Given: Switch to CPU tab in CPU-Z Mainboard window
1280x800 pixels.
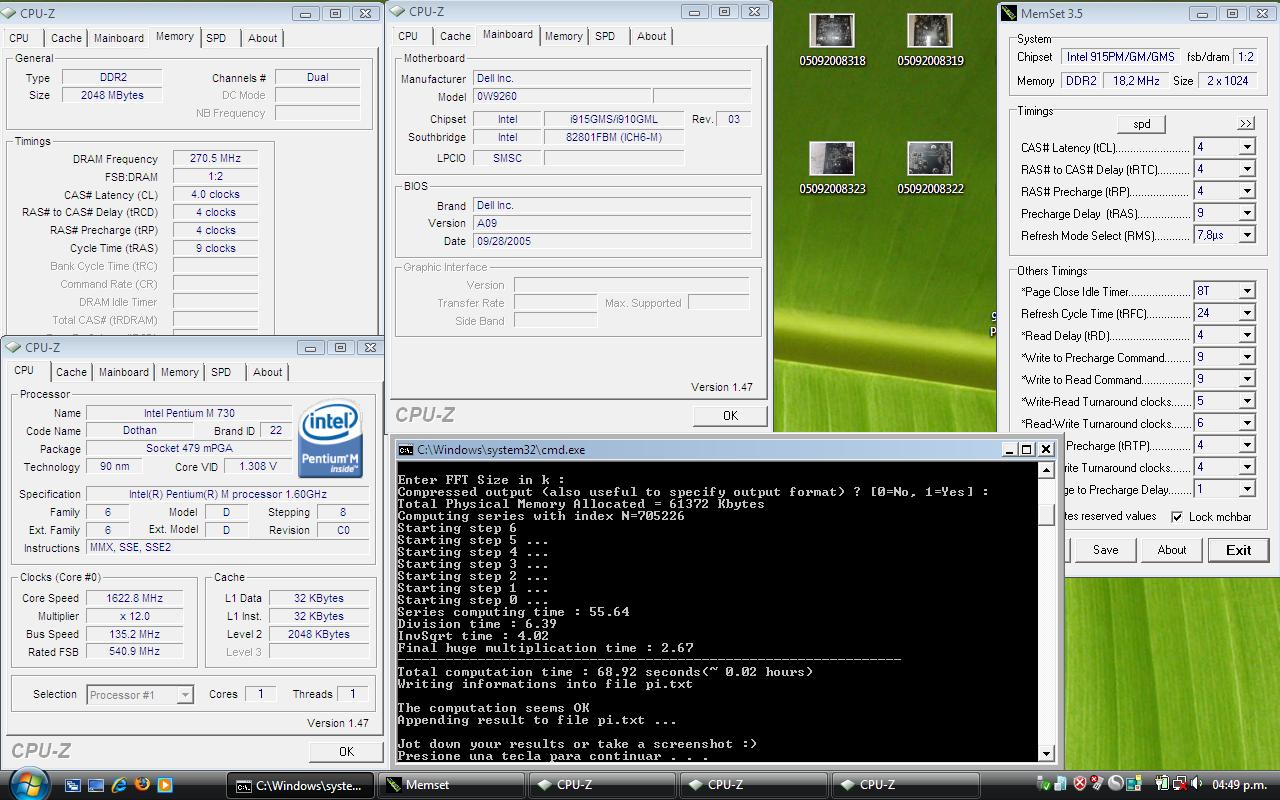Looking at the screenshot, I should point(408,36).
